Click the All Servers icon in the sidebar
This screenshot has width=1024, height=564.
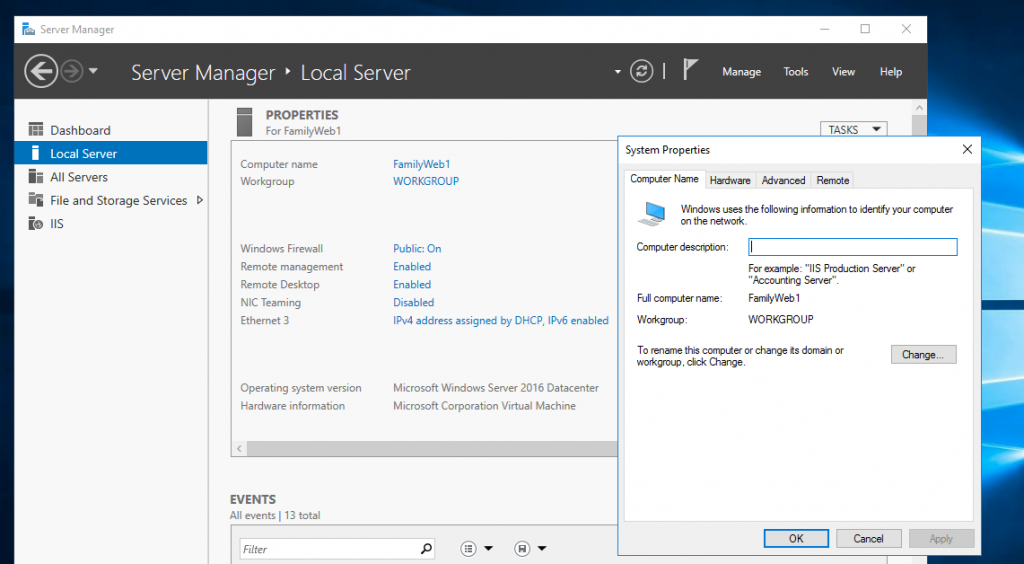[36, 176]
